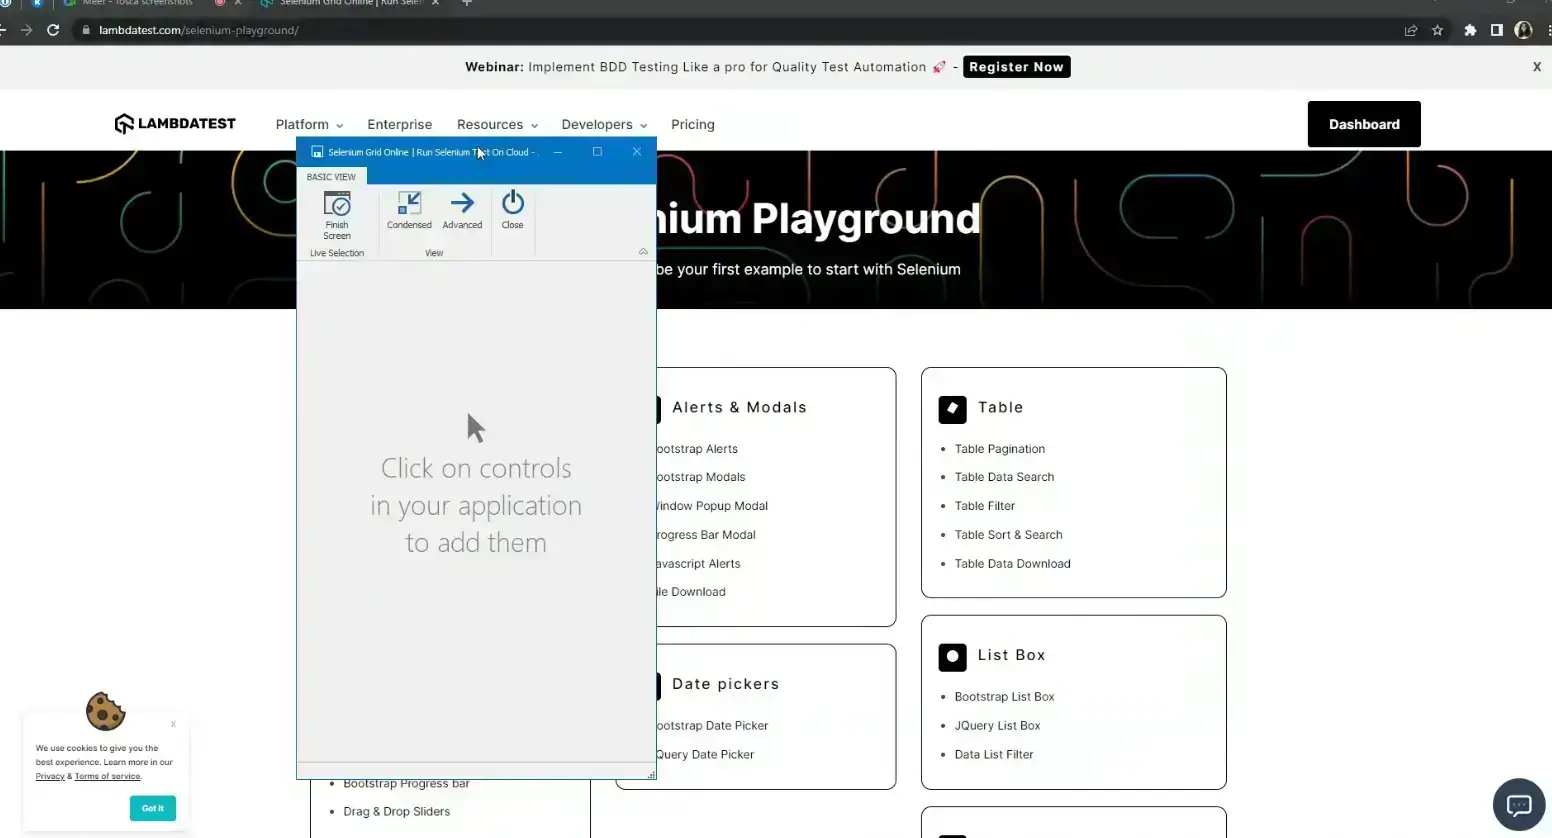Screen dimensions: 1552x838
Task: Accept cookies with Got it button
Action: [x=153, y=808]
